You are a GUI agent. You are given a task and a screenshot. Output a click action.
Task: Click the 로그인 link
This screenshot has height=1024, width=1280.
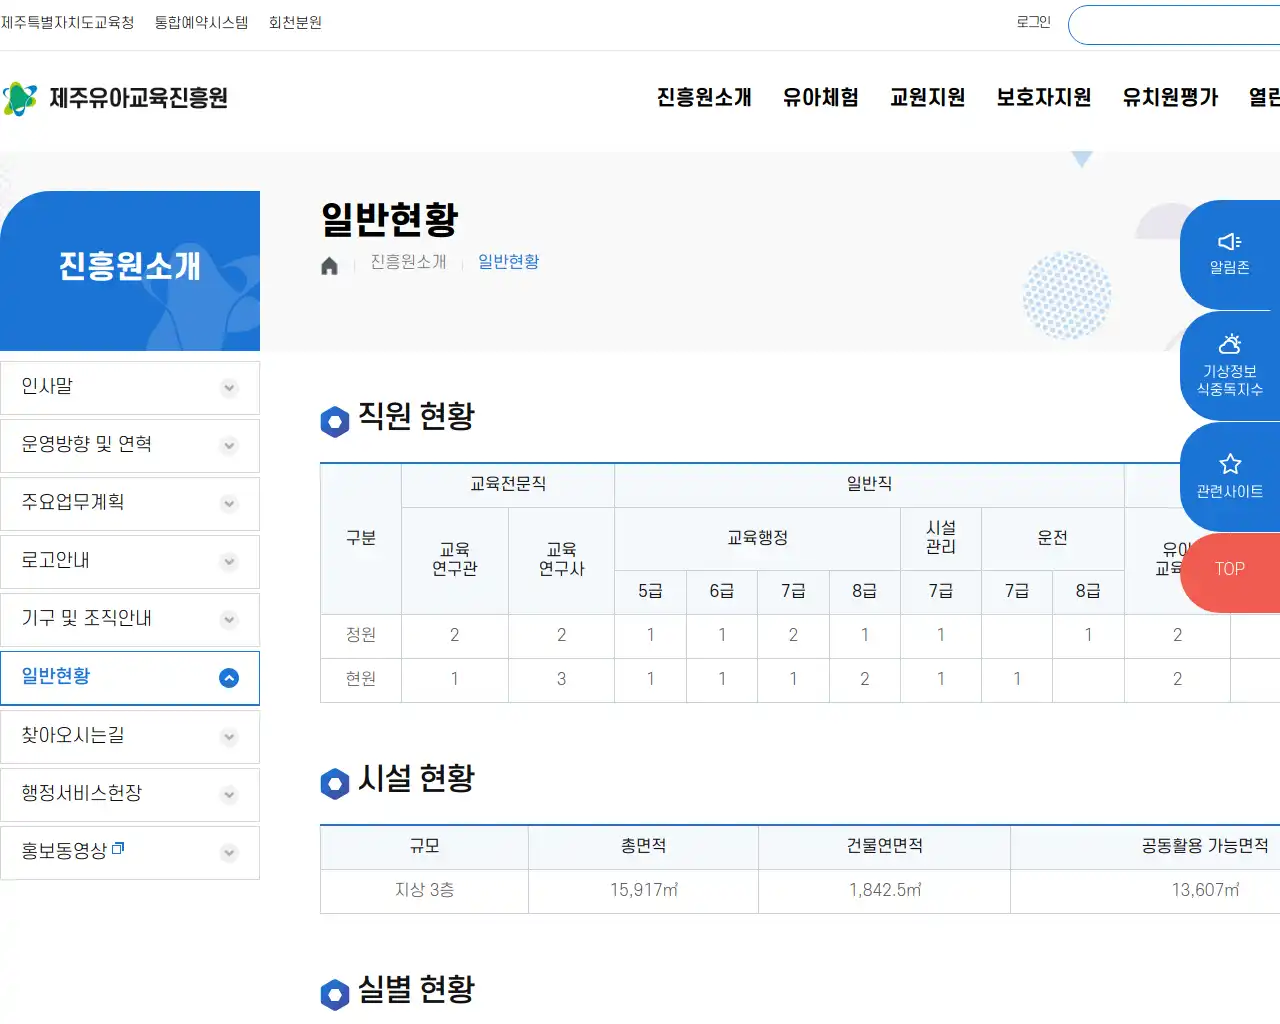(x=1033, y=22)
